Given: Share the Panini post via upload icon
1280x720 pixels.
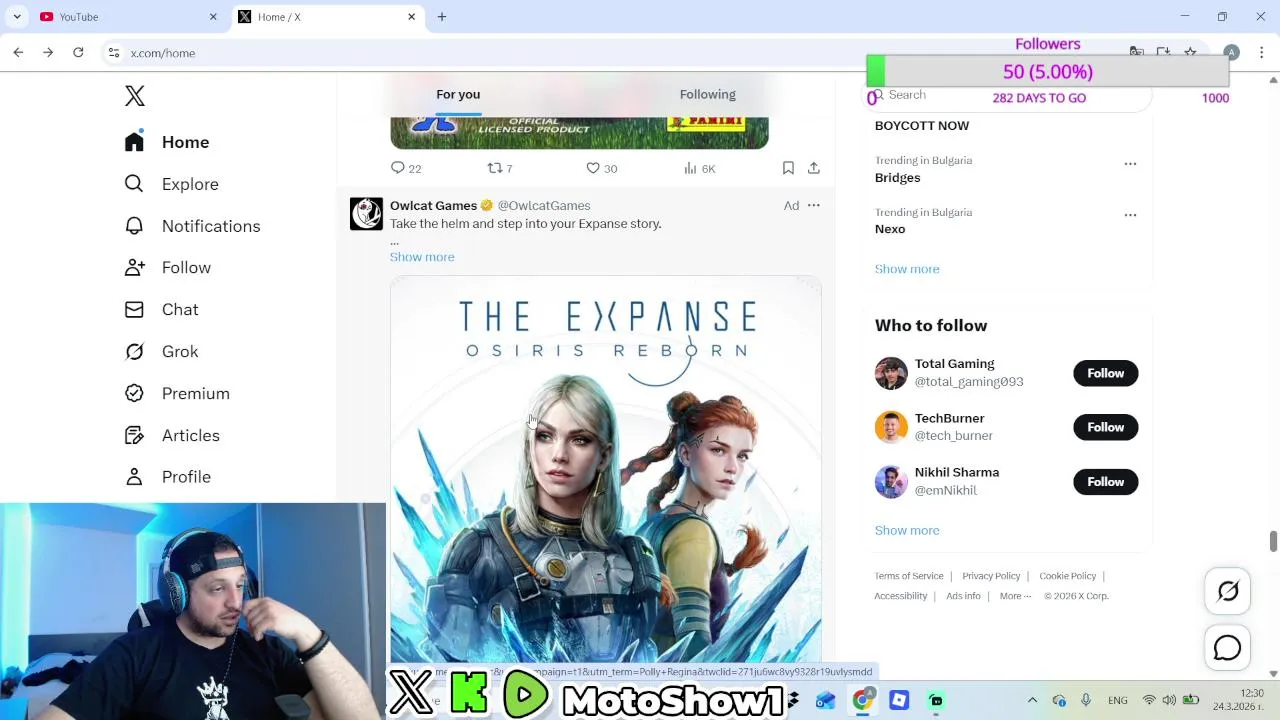Looking at the screenshot, I should [814, 168].
